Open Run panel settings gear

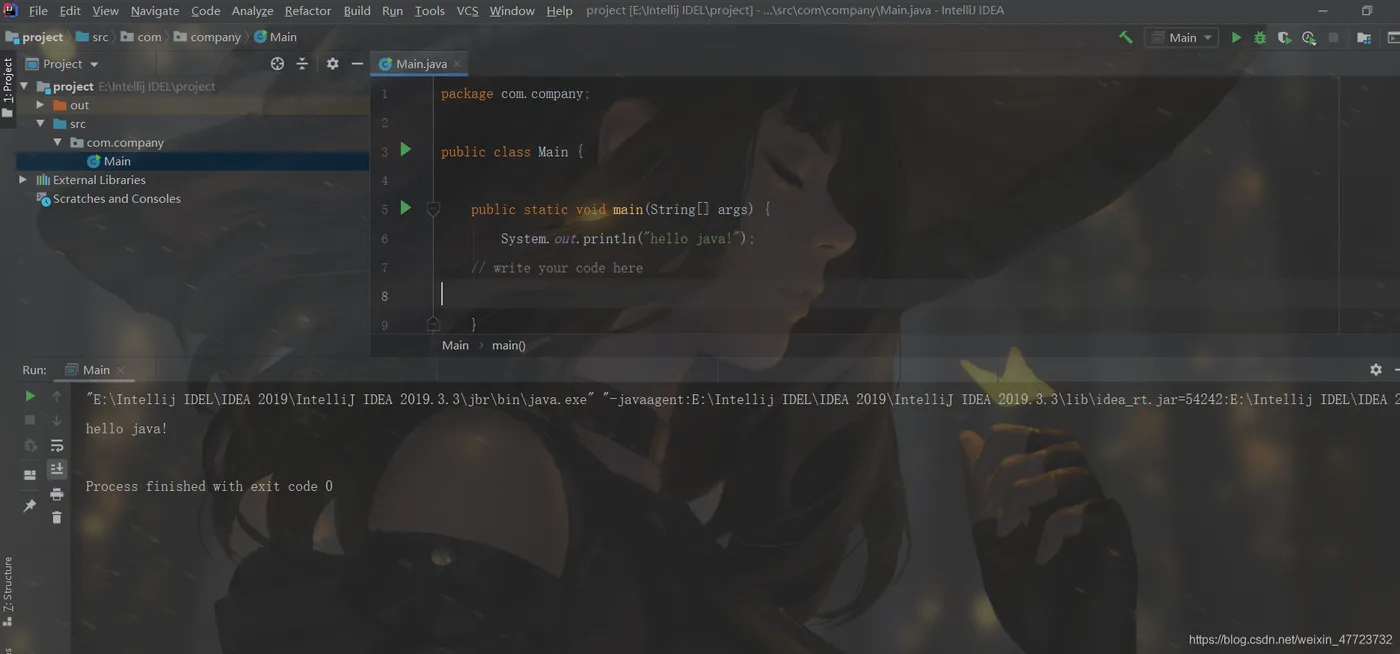[x=1376, y=369]
